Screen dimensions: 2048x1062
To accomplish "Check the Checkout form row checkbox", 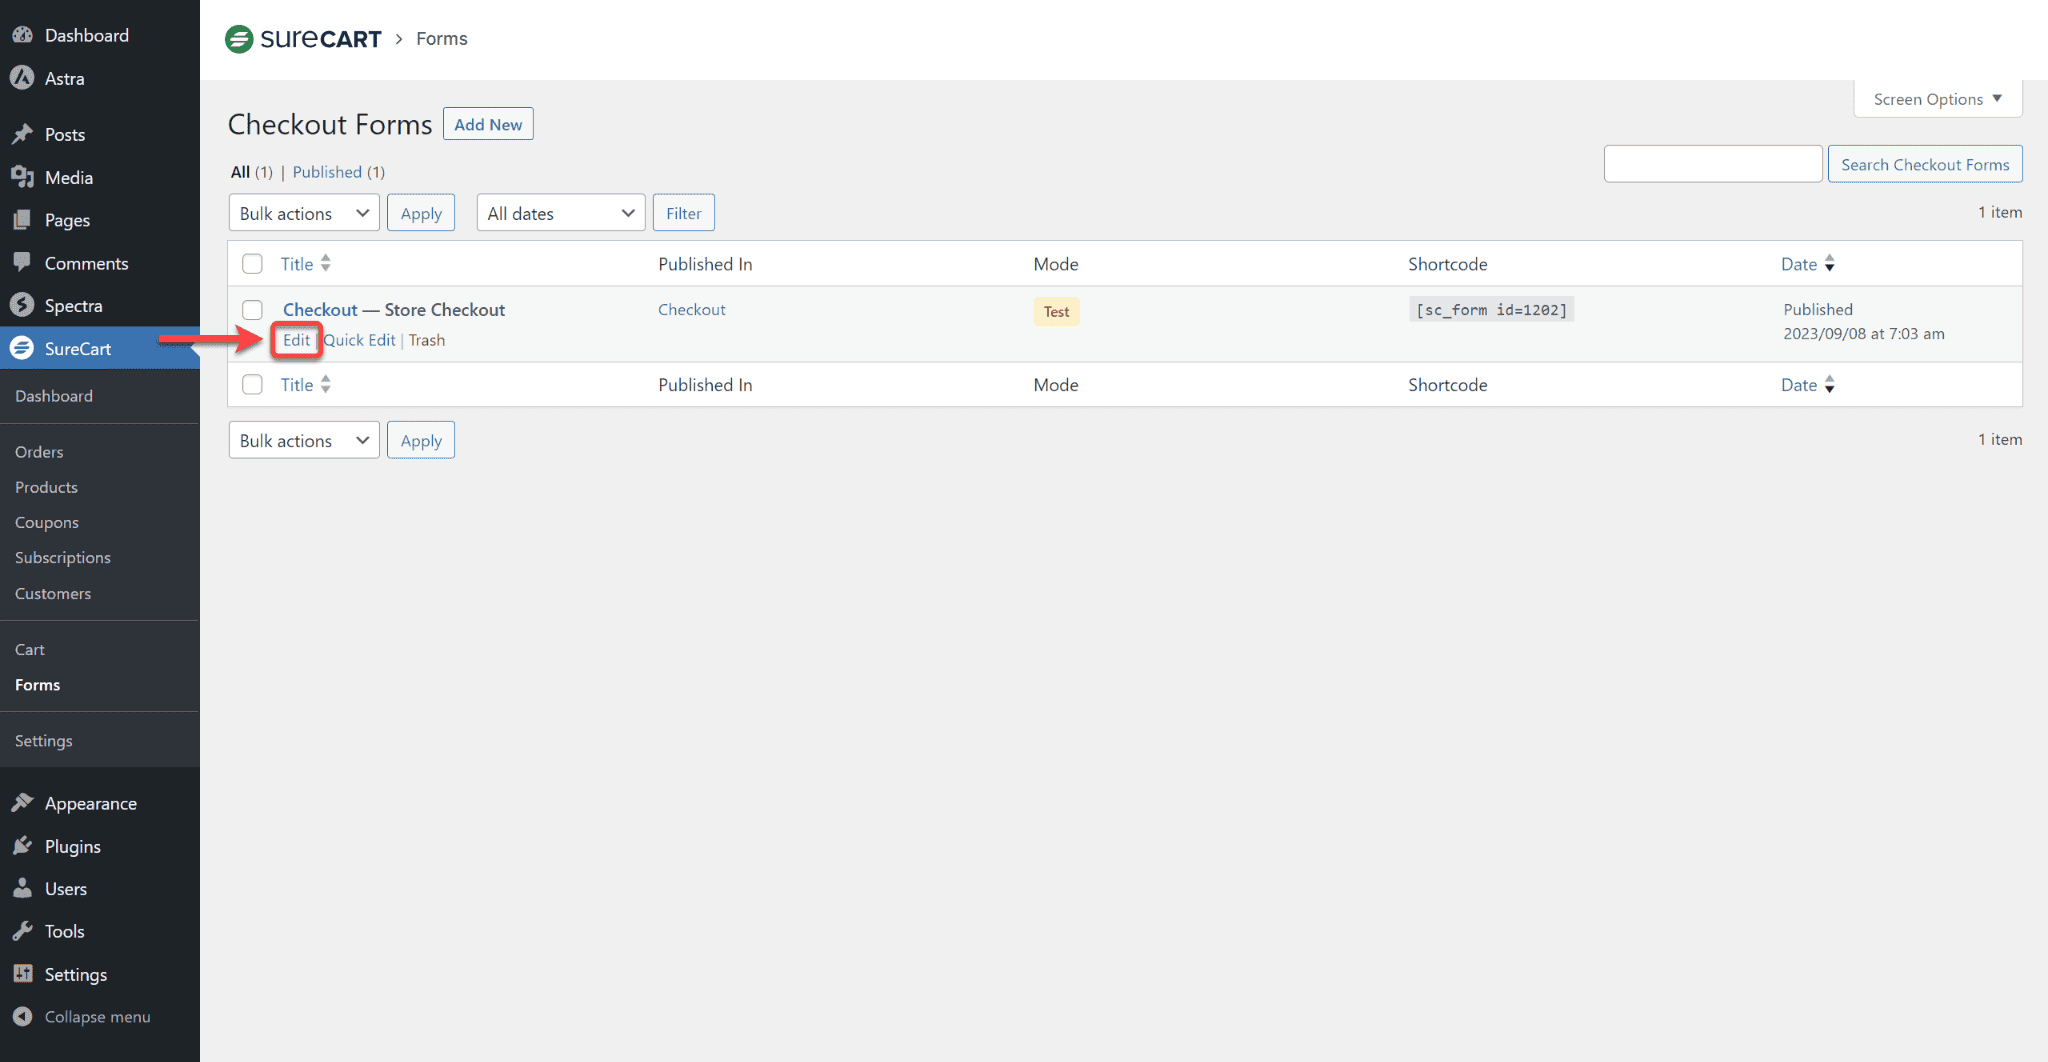I will [253, 310].
